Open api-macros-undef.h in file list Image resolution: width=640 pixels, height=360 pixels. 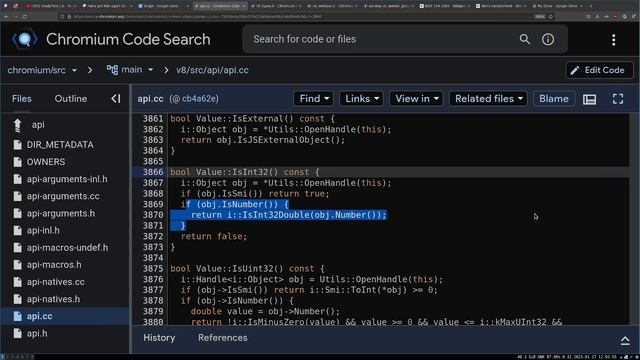[x=67, y=248]
